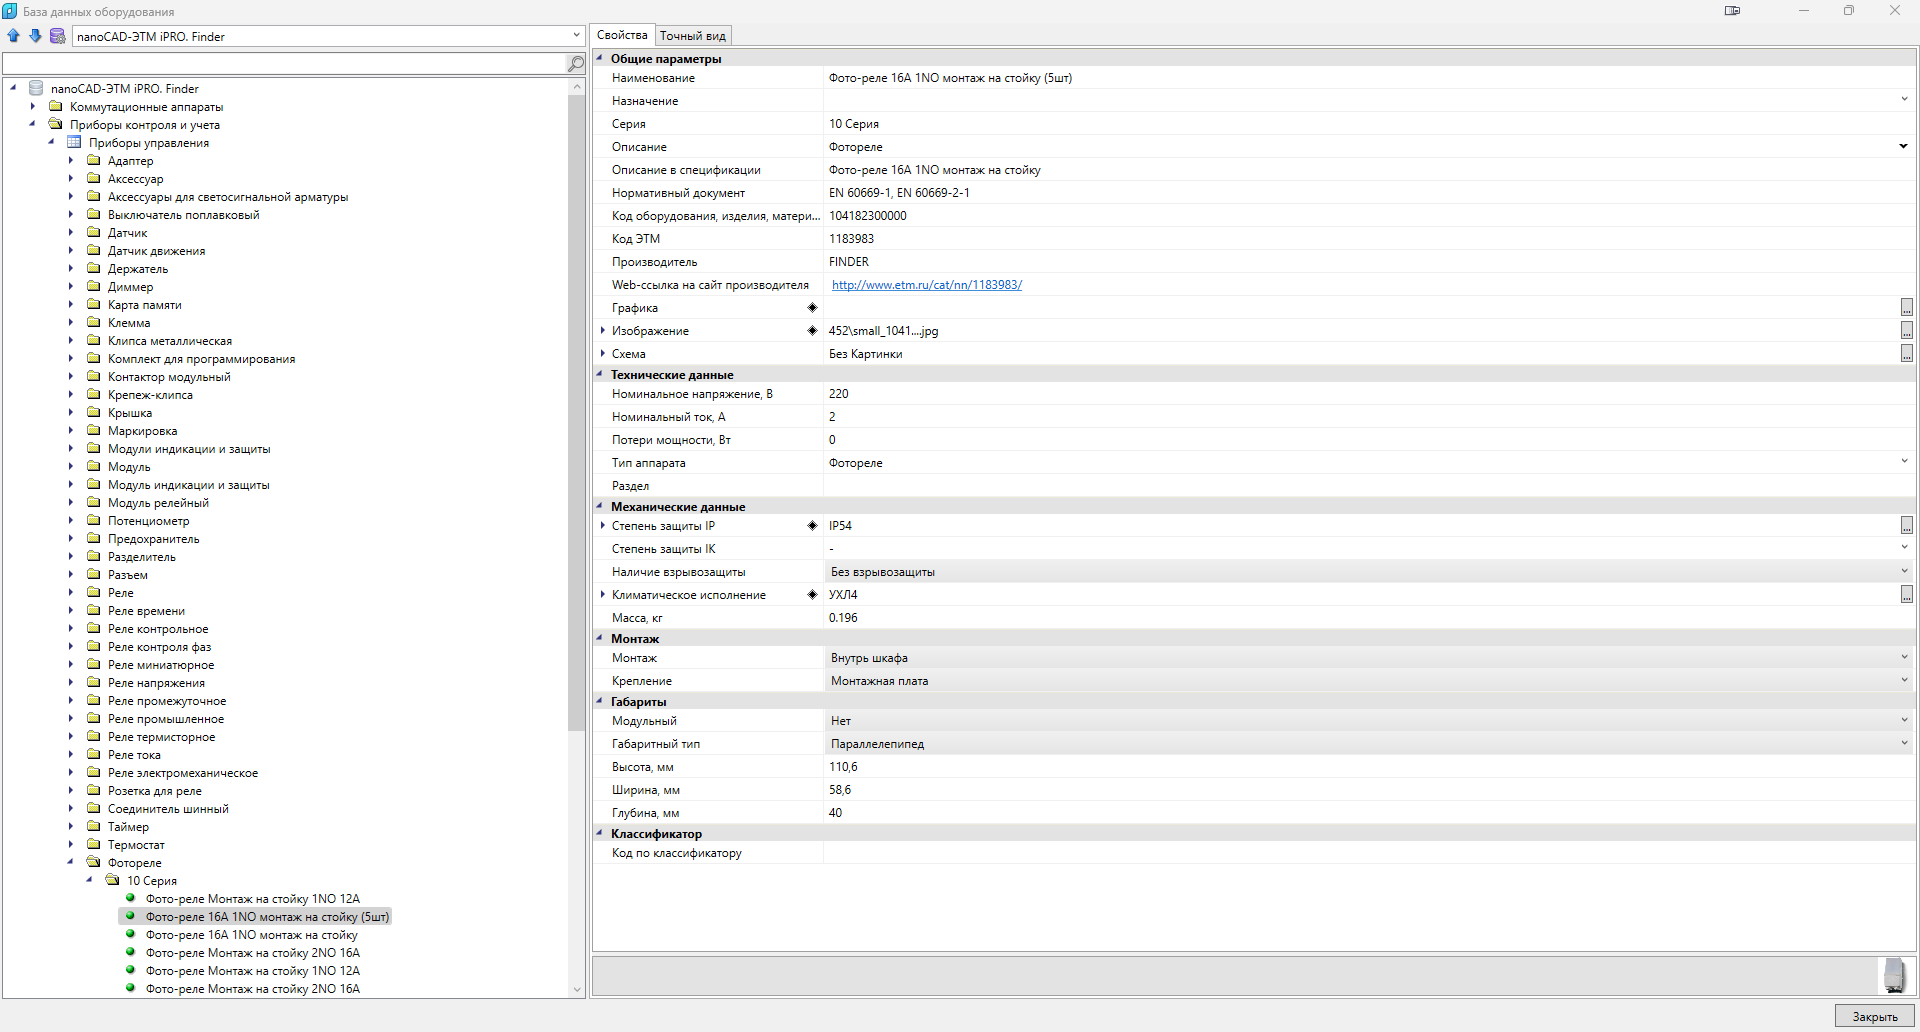Collapse the Фотореле folder in tree
Image resolution: width=1920 pixels, height=1032 pixels.
coord(71,863)
